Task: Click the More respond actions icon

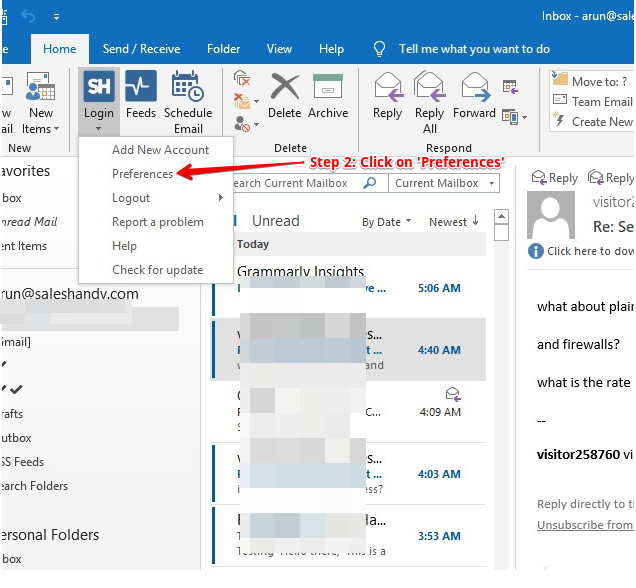Action: pos(510,117)
